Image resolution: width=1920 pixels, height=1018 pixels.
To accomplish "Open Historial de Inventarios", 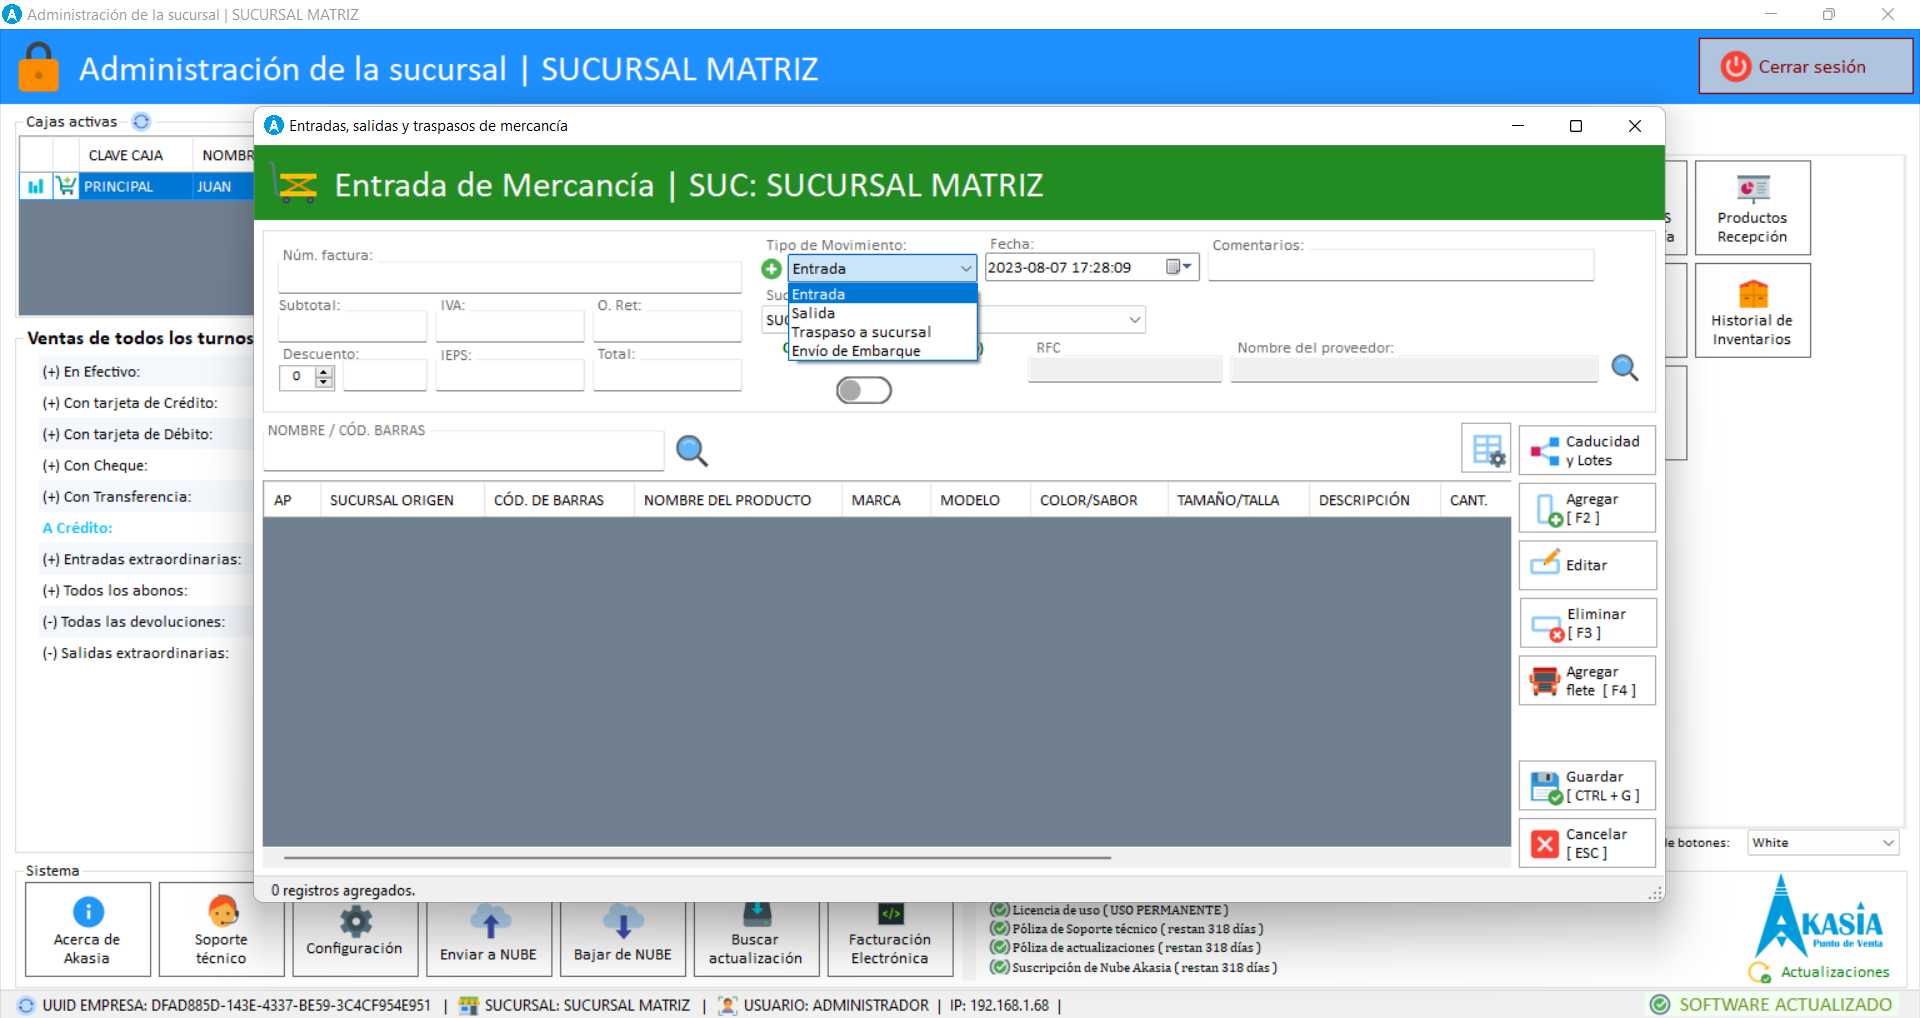I will pos(1751,311).
